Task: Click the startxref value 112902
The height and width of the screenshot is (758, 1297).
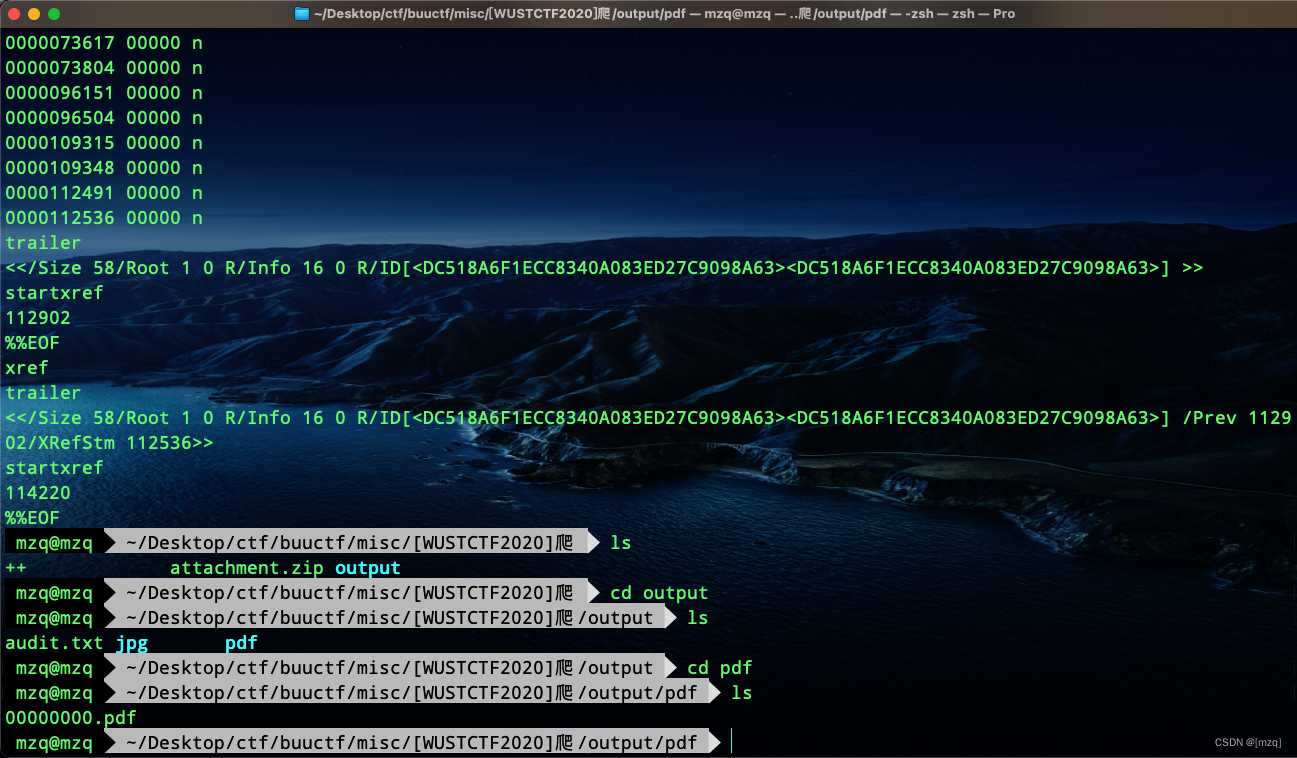Action: click(x=38, y=318)
